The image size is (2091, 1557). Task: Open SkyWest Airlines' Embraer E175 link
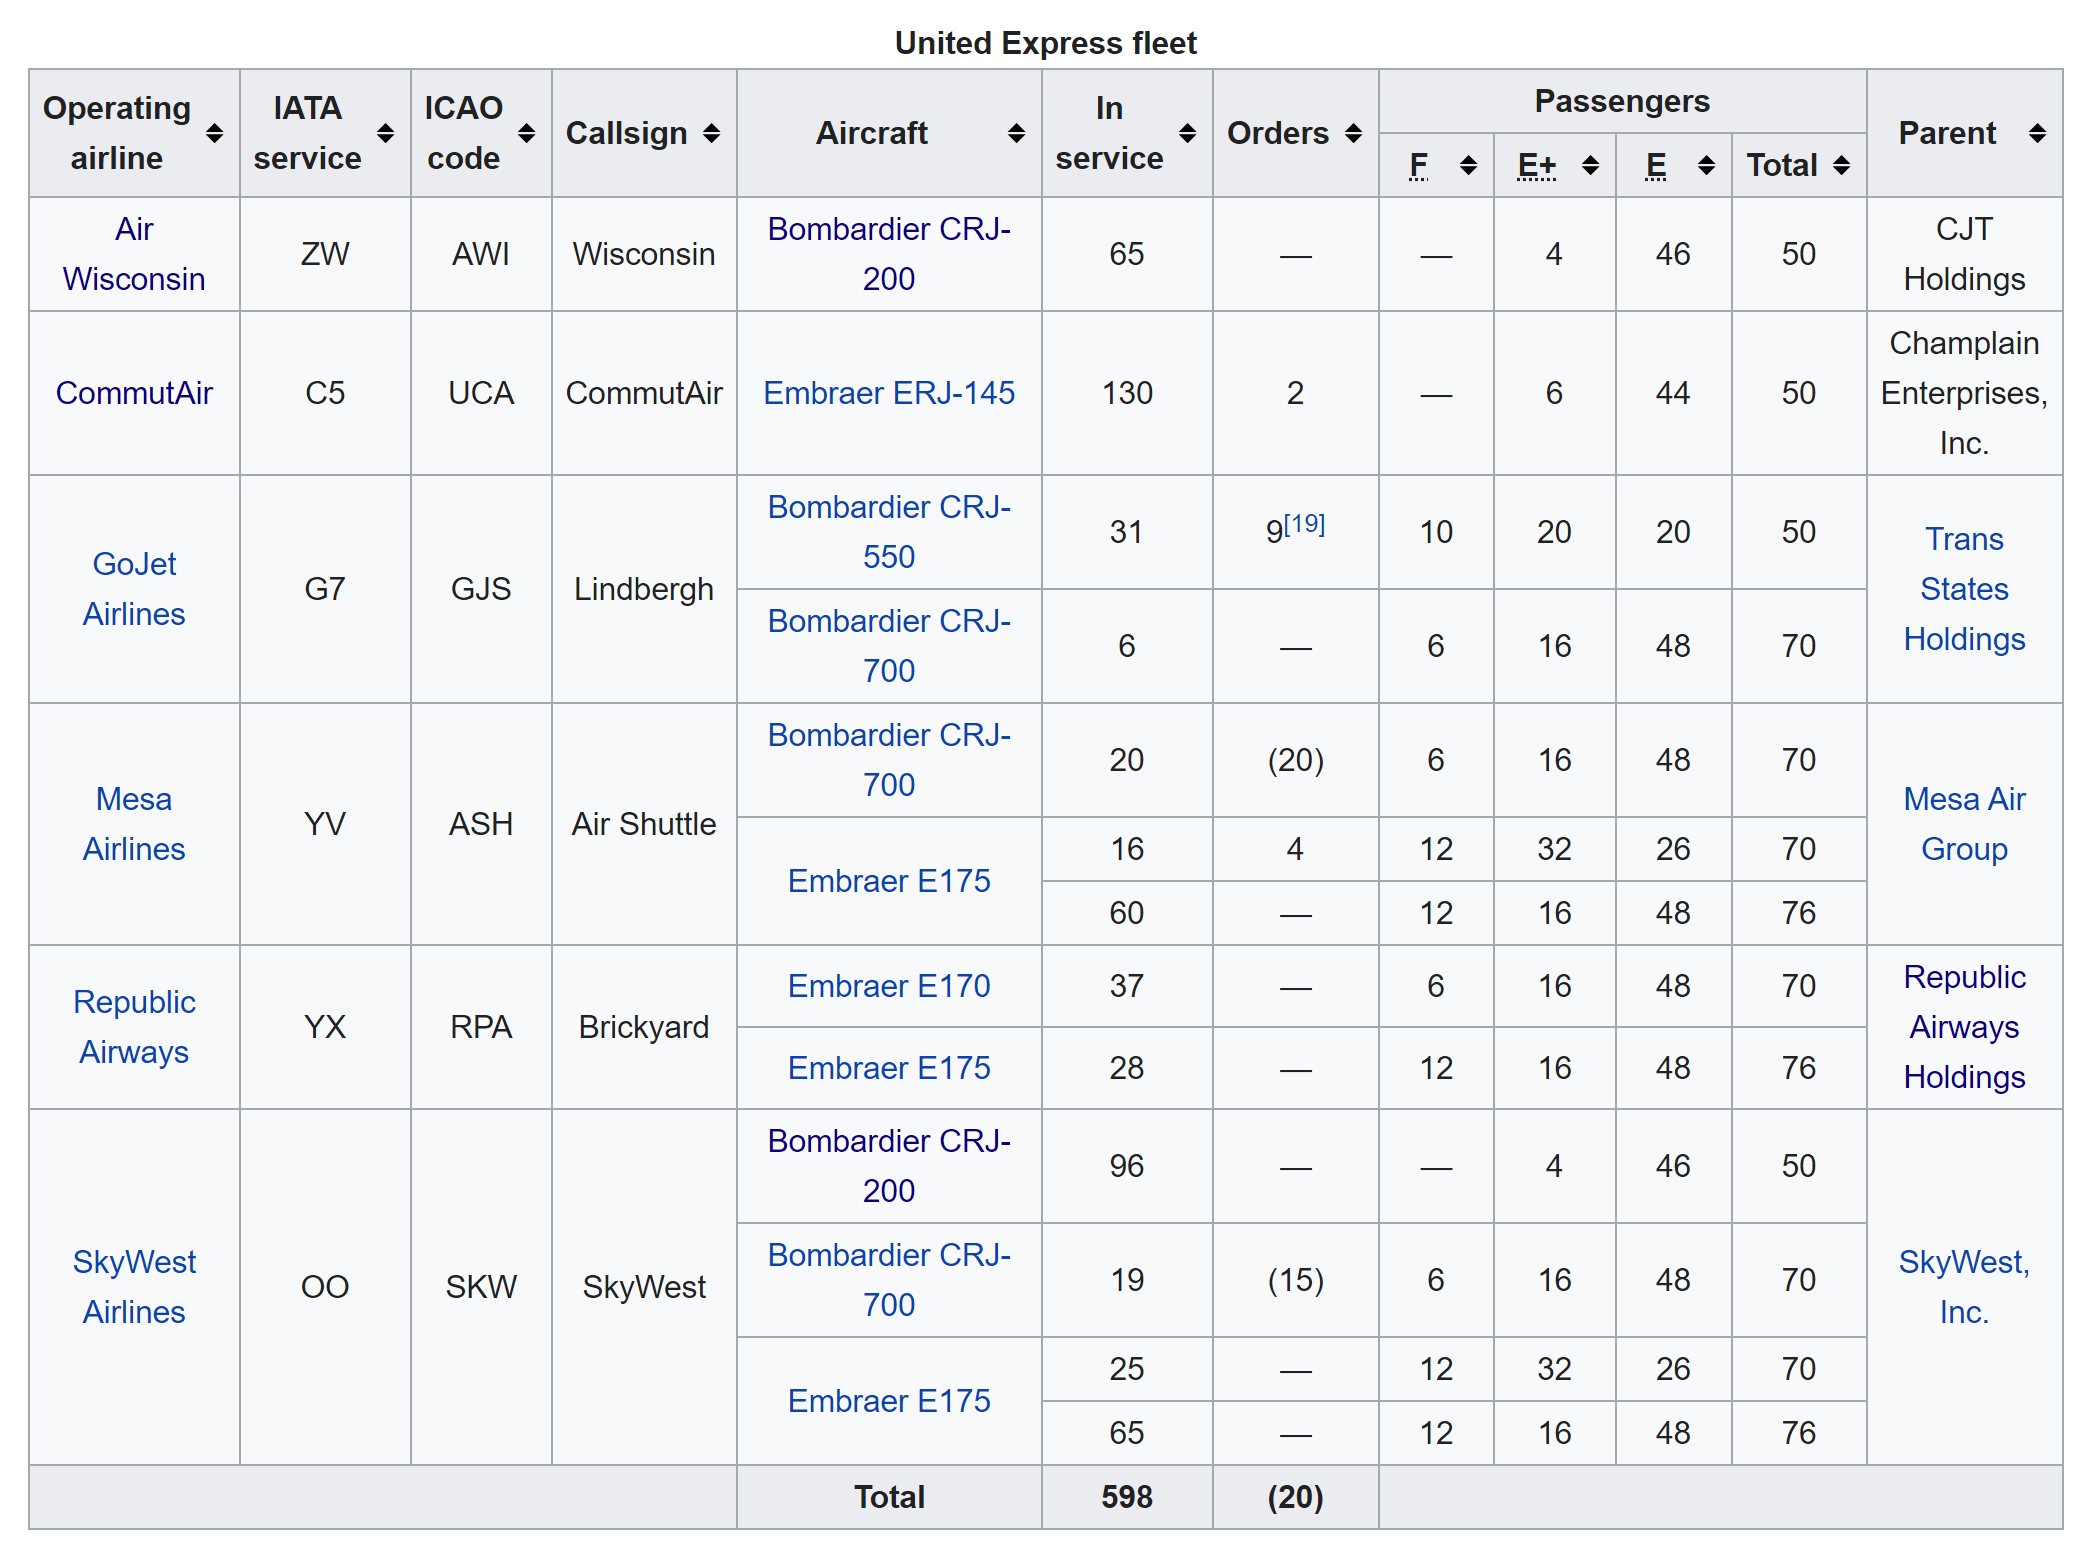pos(889,1401)
